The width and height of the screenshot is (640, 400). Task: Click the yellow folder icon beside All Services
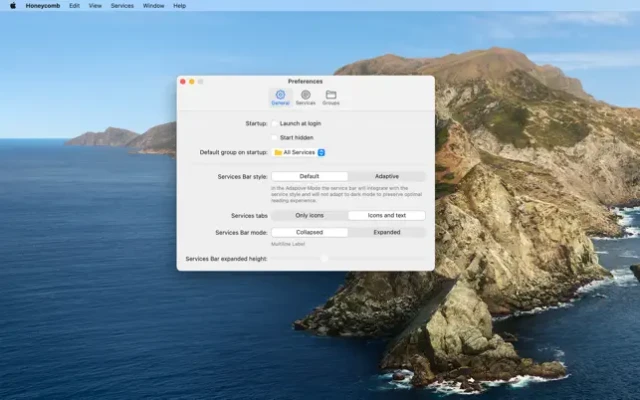pos(278,152)
